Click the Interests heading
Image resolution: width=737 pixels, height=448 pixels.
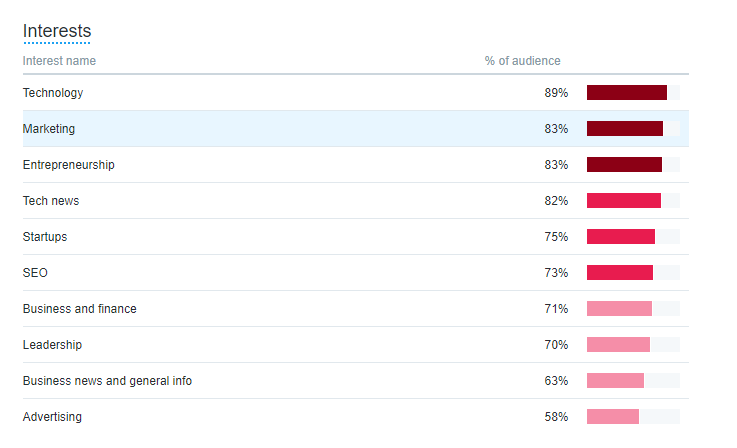tap(57, 31)
